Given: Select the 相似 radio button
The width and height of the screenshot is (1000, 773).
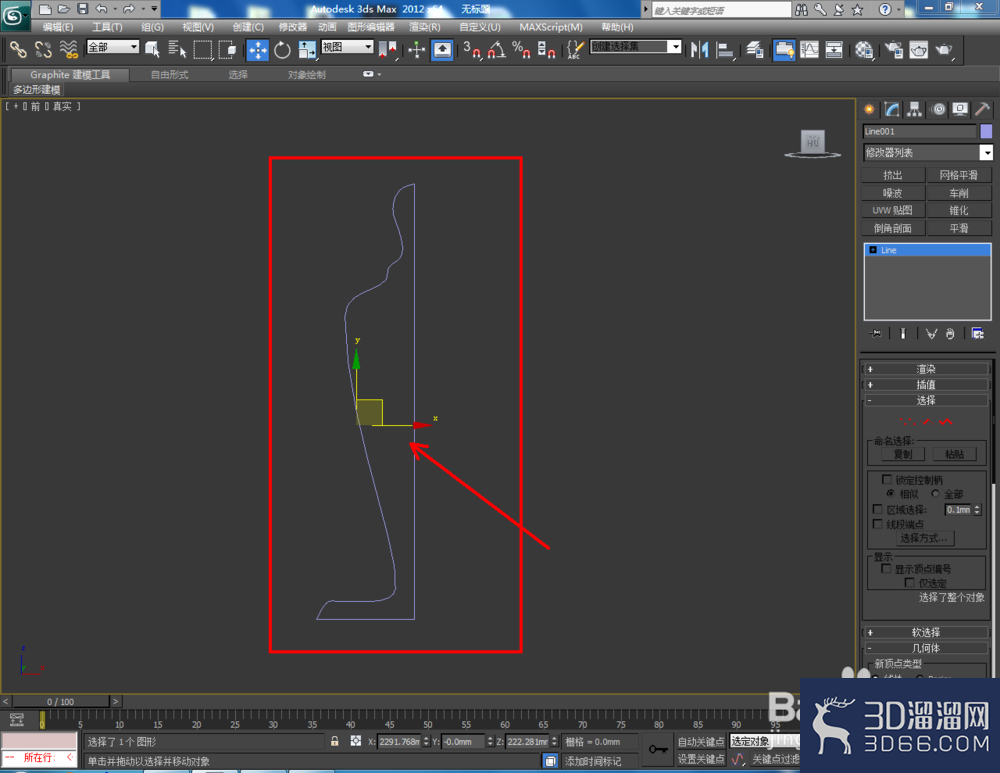Looking at the screenshot, I should (x=890, y=494).
